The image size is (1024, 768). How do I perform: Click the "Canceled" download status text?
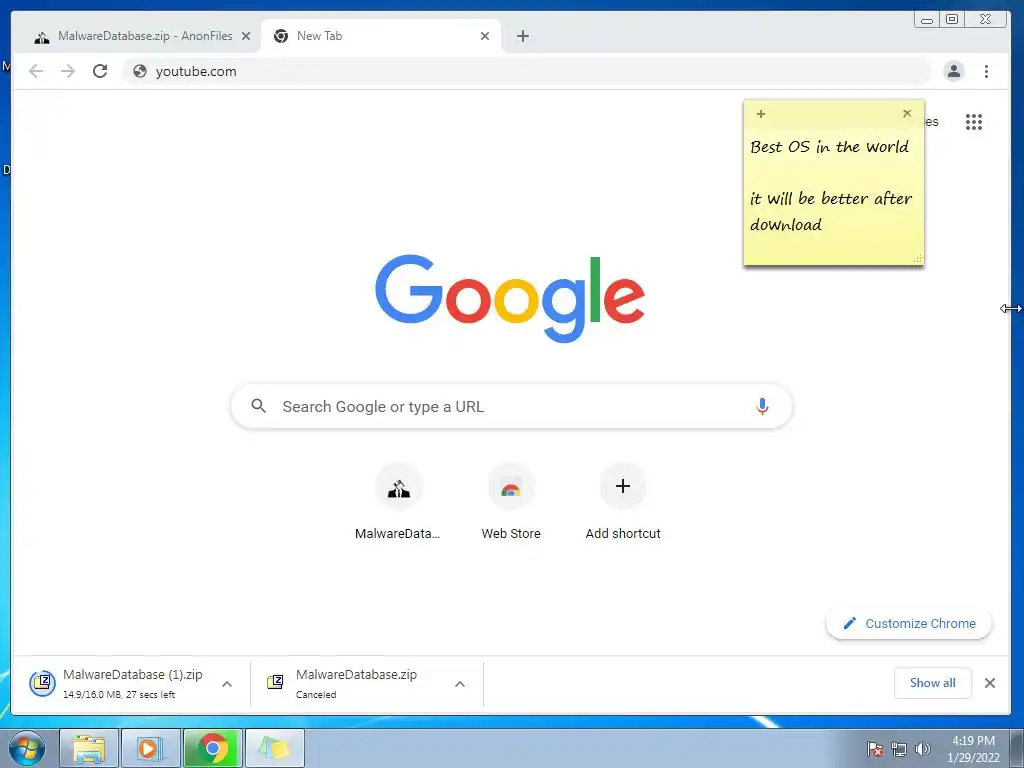[x=316, y=695]
